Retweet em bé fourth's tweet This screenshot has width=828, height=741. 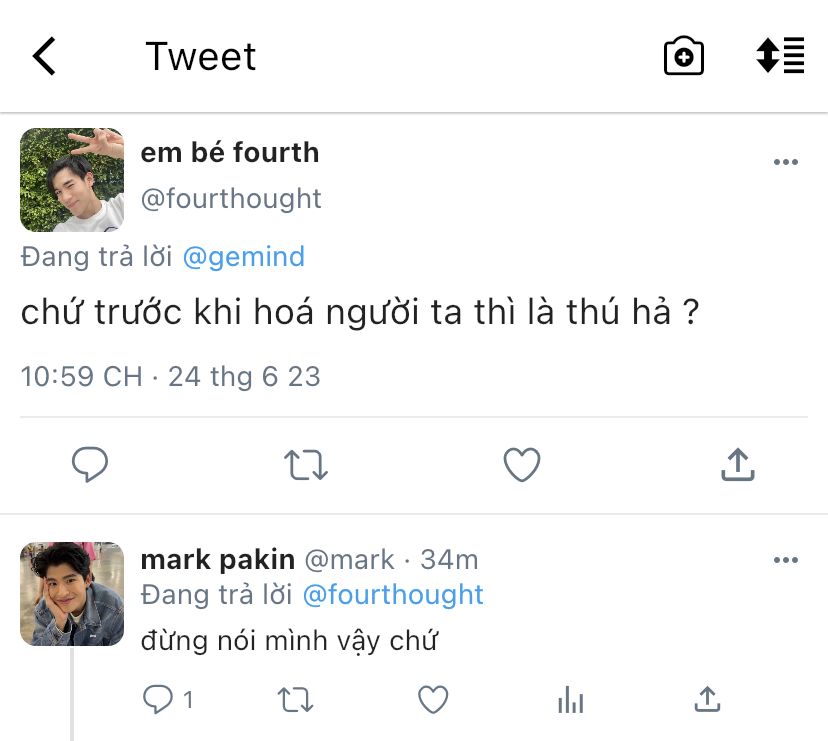[305, 464]
